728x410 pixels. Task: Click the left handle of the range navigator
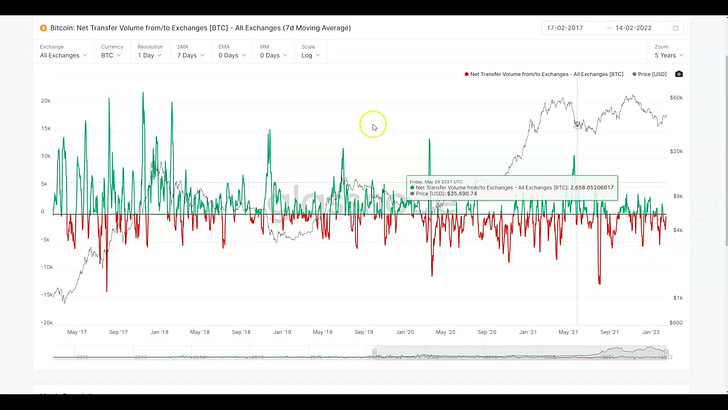[374, 353]
